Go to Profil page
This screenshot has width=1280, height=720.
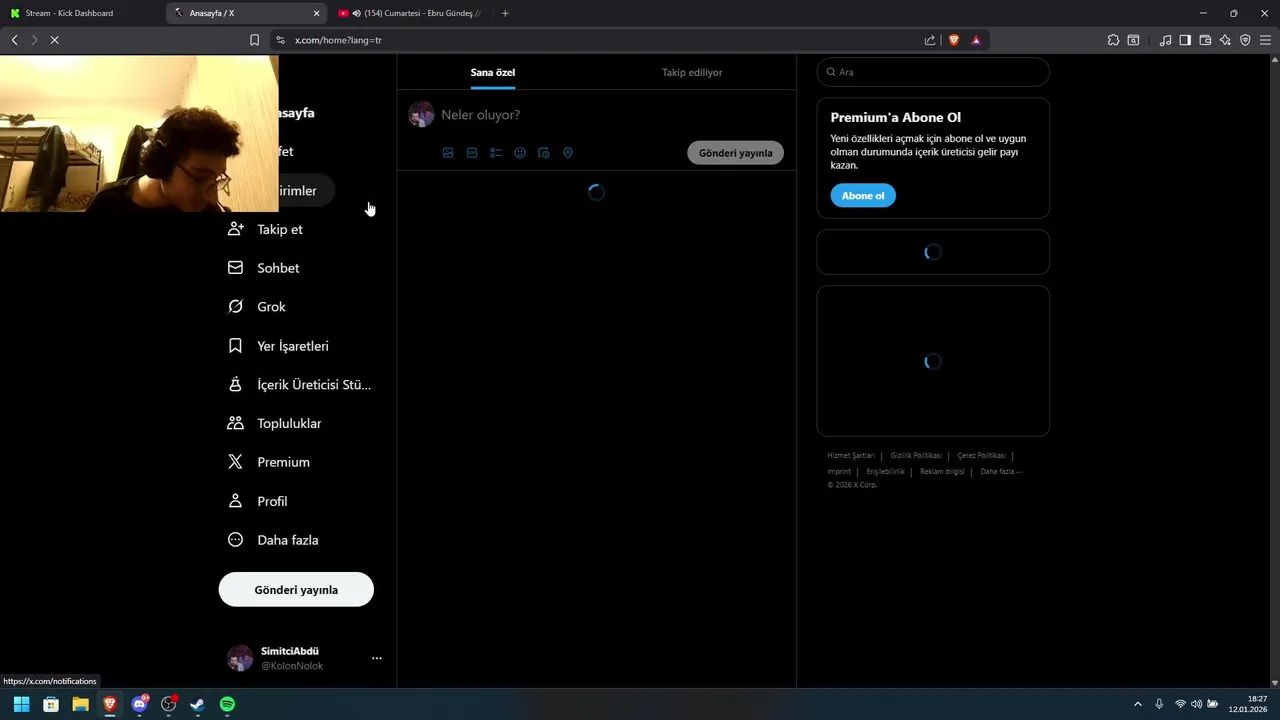[x=258, y=501]
